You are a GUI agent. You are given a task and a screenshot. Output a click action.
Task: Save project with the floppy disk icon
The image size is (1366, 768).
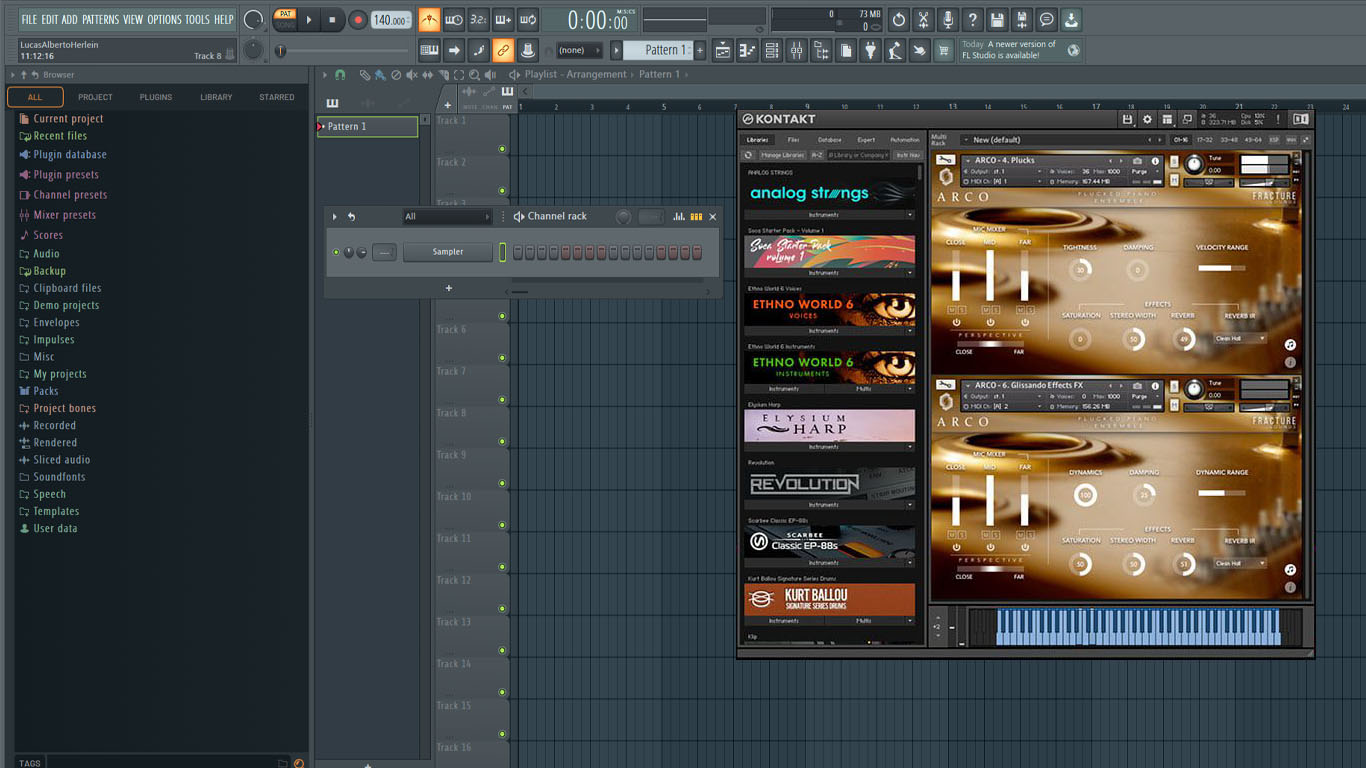pyautogui.click(x=997, y=19)
